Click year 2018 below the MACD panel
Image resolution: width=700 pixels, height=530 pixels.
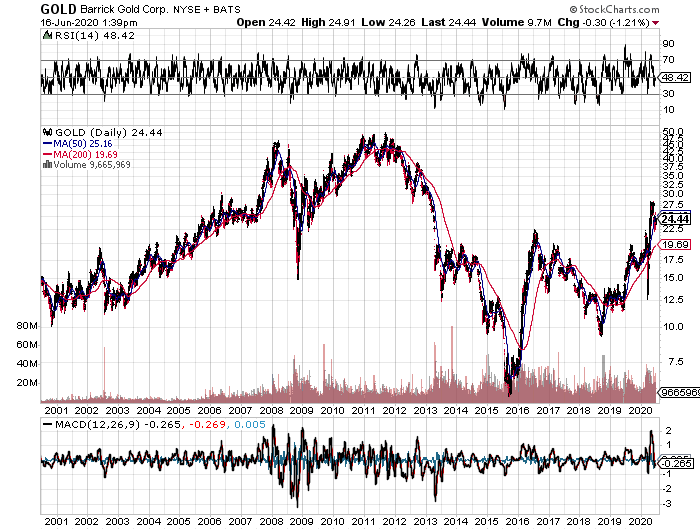pos(579,521)
